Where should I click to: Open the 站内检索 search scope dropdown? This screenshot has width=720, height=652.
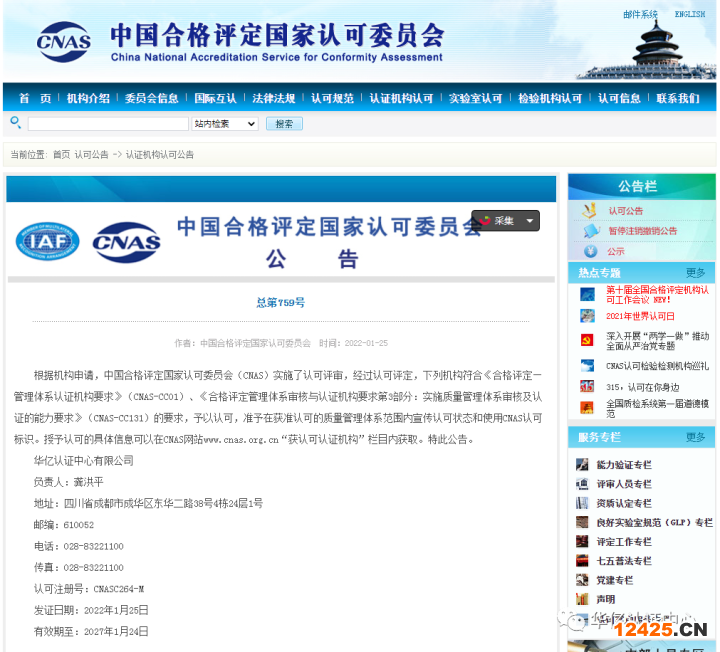coord(225,124)
